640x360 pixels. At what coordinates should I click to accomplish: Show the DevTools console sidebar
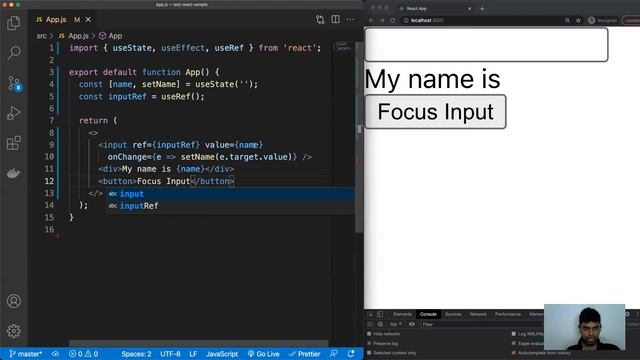click(370, 324)
